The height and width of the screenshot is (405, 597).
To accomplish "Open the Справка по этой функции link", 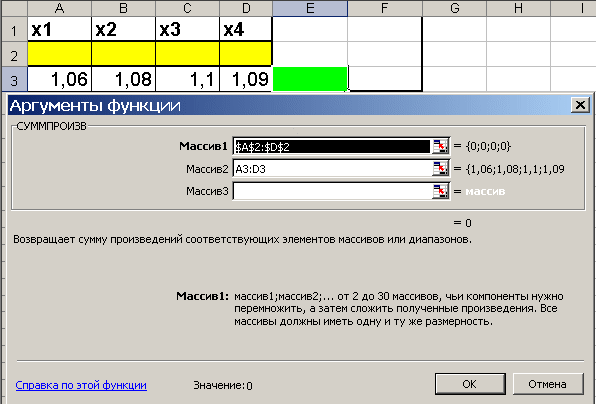I will point(81,385).
